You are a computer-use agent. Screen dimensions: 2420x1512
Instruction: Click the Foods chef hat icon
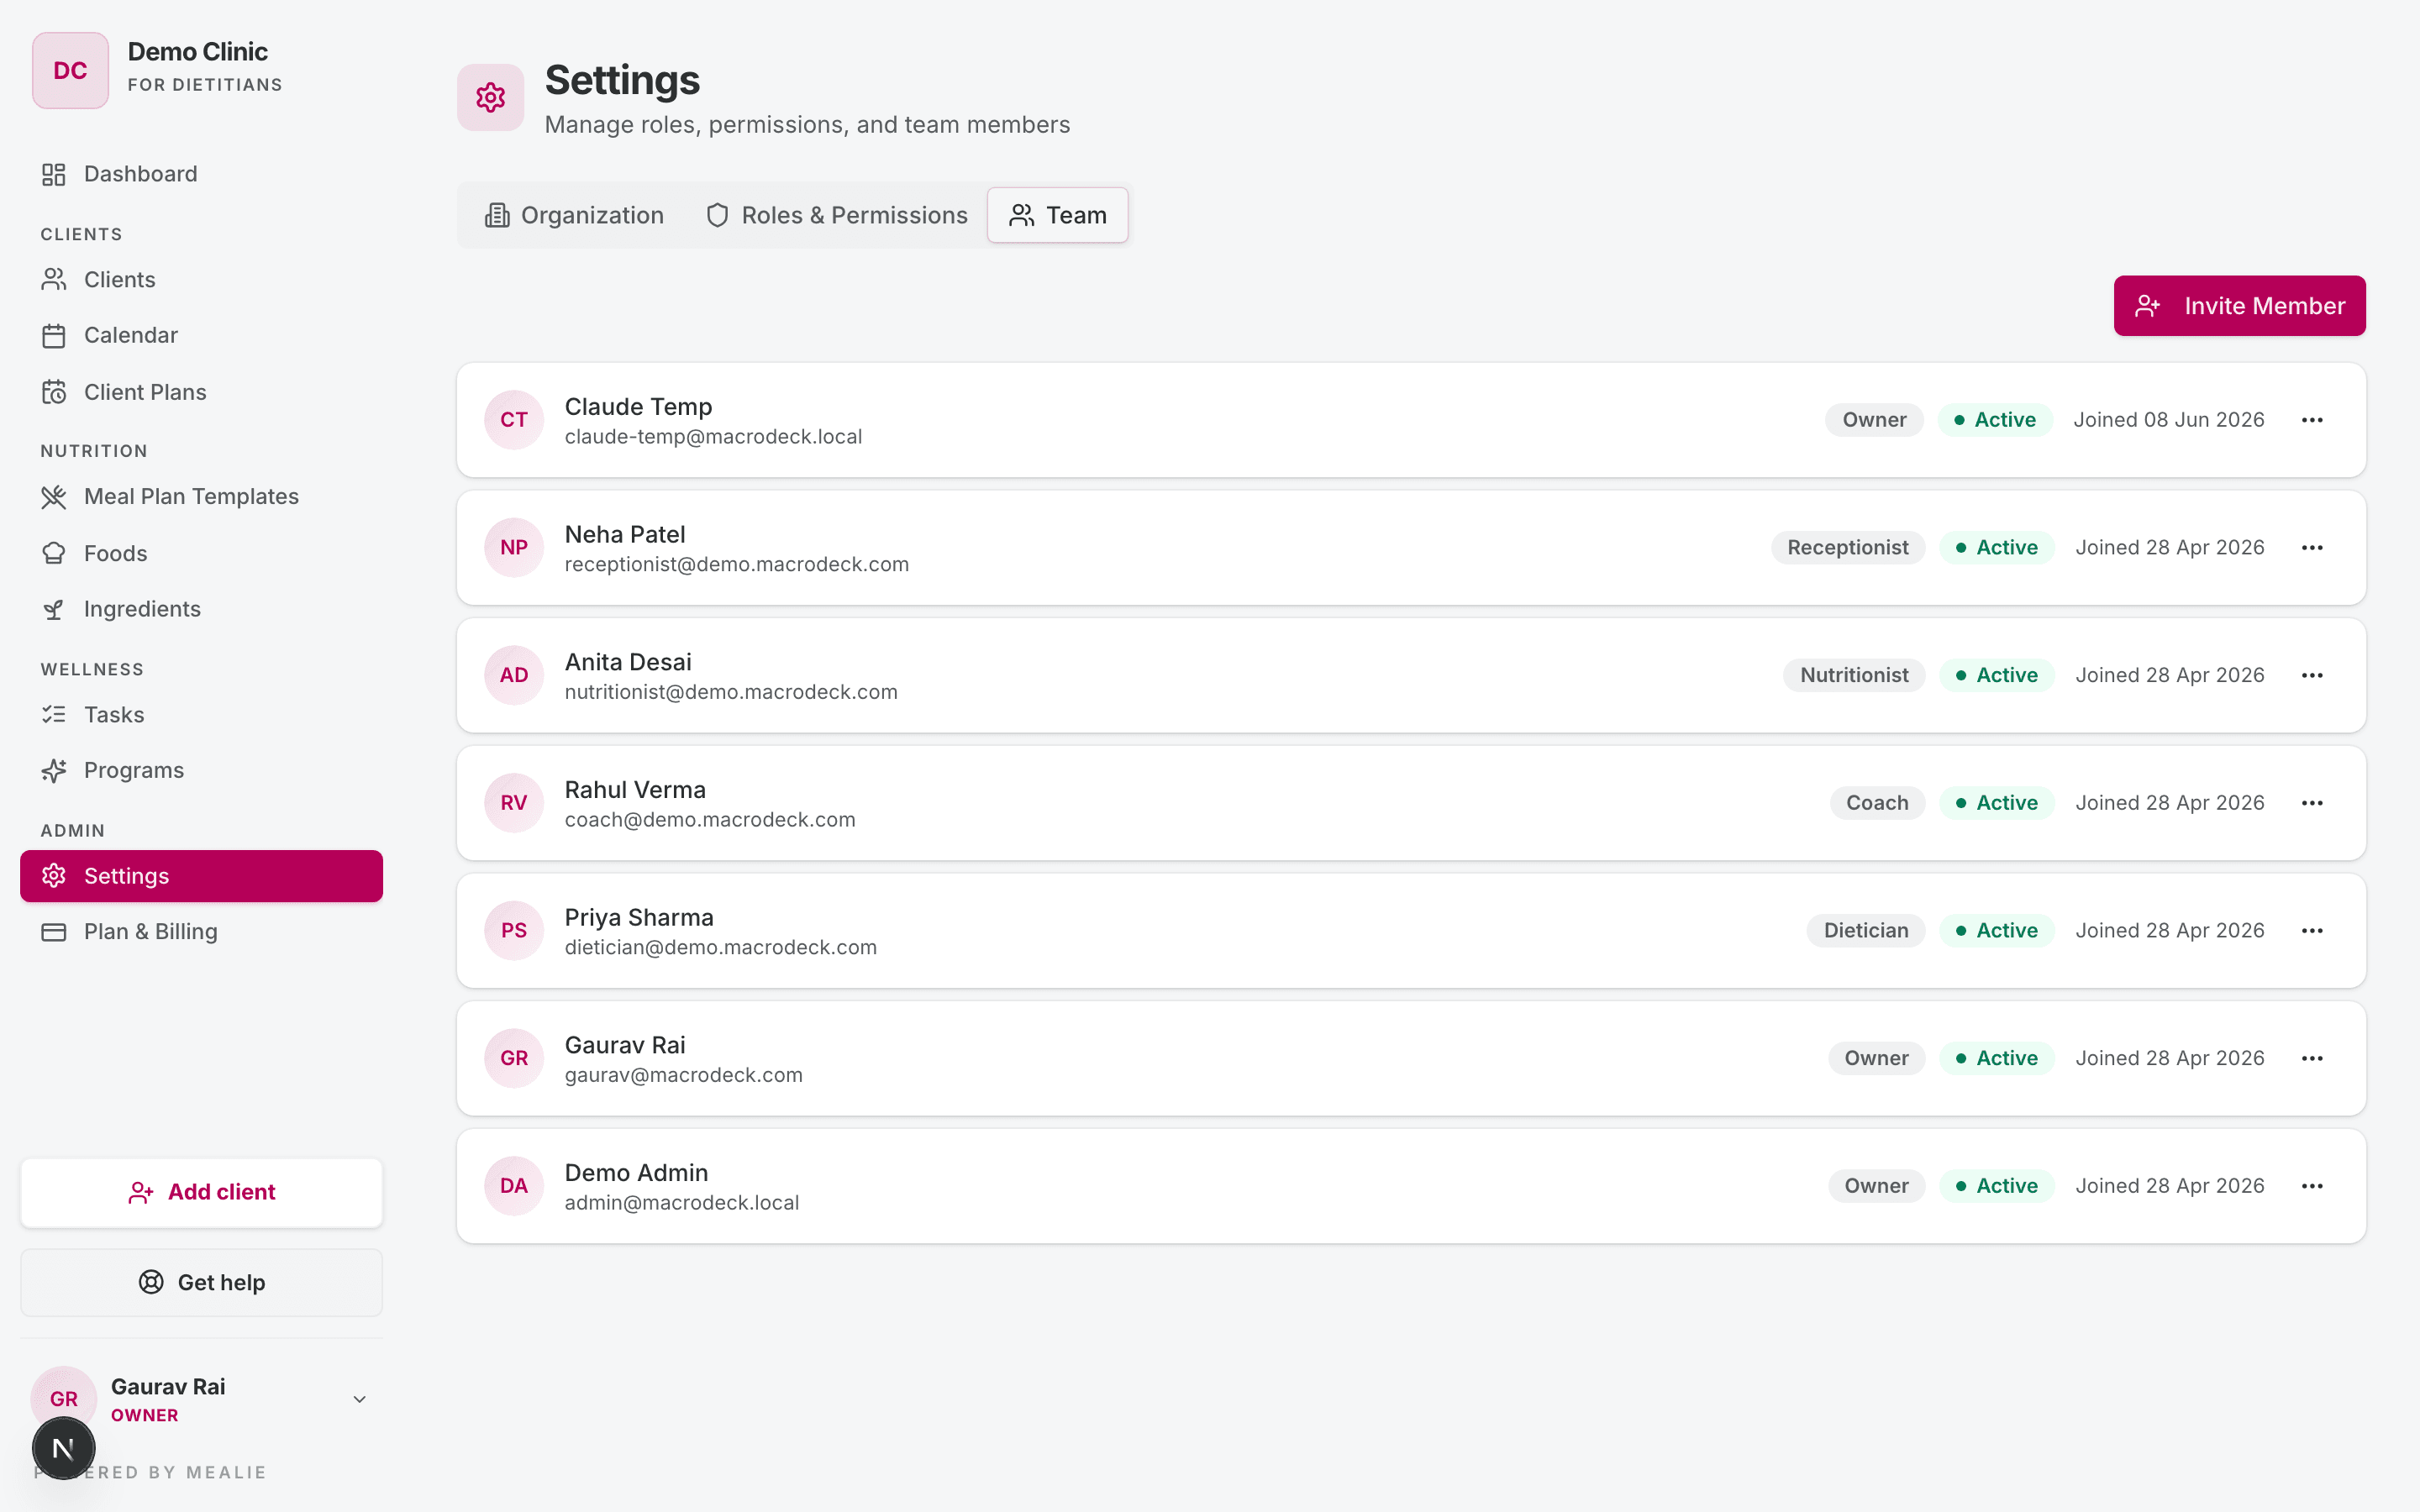click(54, 553)
